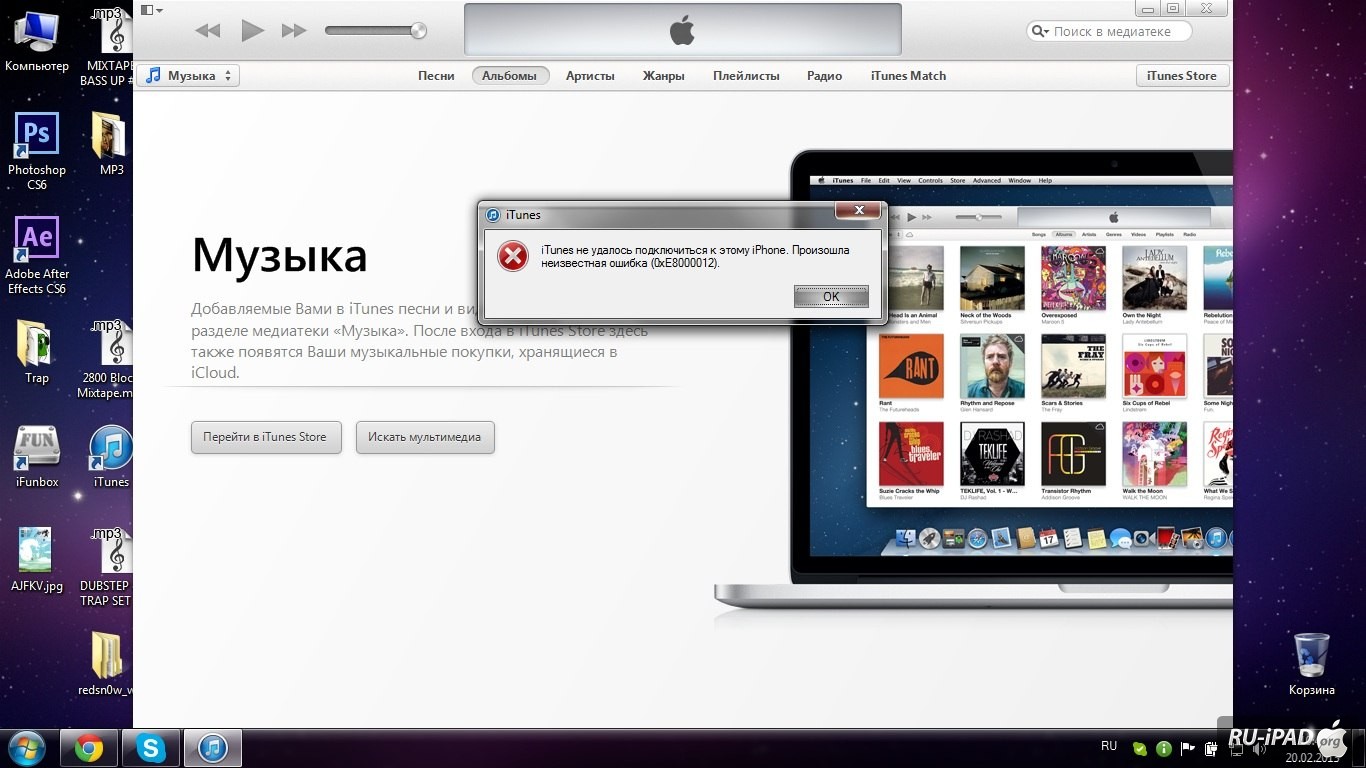This screenshot has height=768, width=1366.
Task: Start playback with the Play button
Action: [x=252, y=30]
